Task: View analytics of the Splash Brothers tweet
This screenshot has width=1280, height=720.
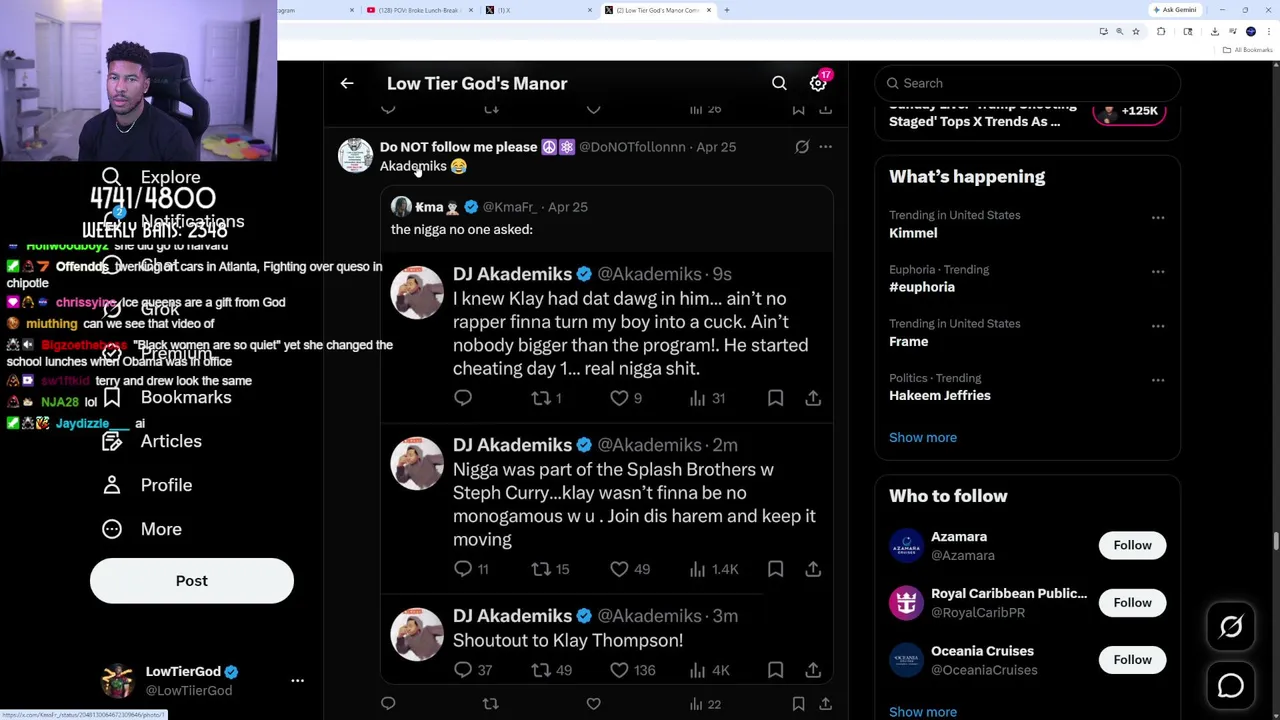Action: pyautogui.click(x=713, y=569)
